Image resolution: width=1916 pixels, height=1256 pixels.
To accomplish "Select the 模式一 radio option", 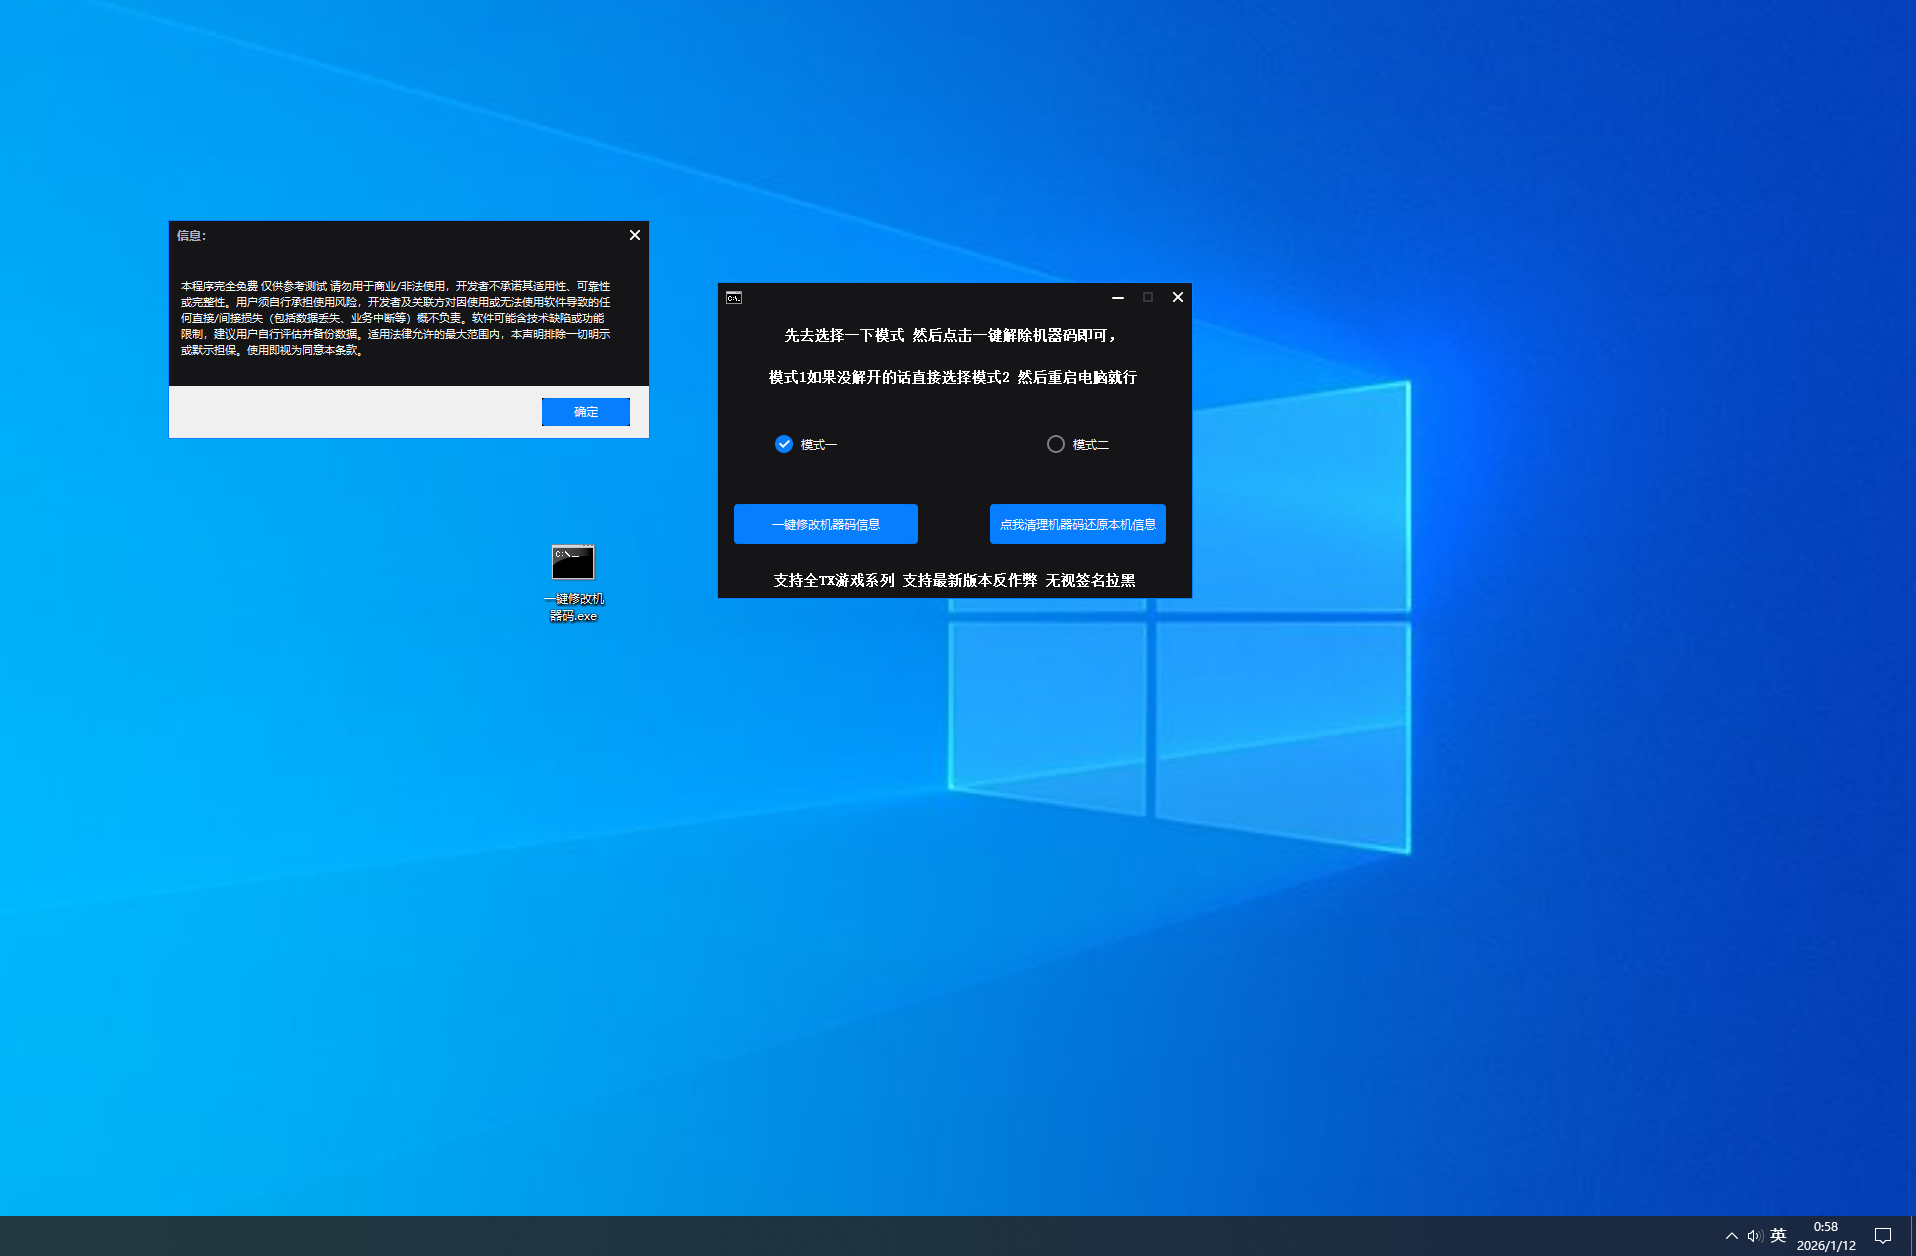I will coord(784,444).
